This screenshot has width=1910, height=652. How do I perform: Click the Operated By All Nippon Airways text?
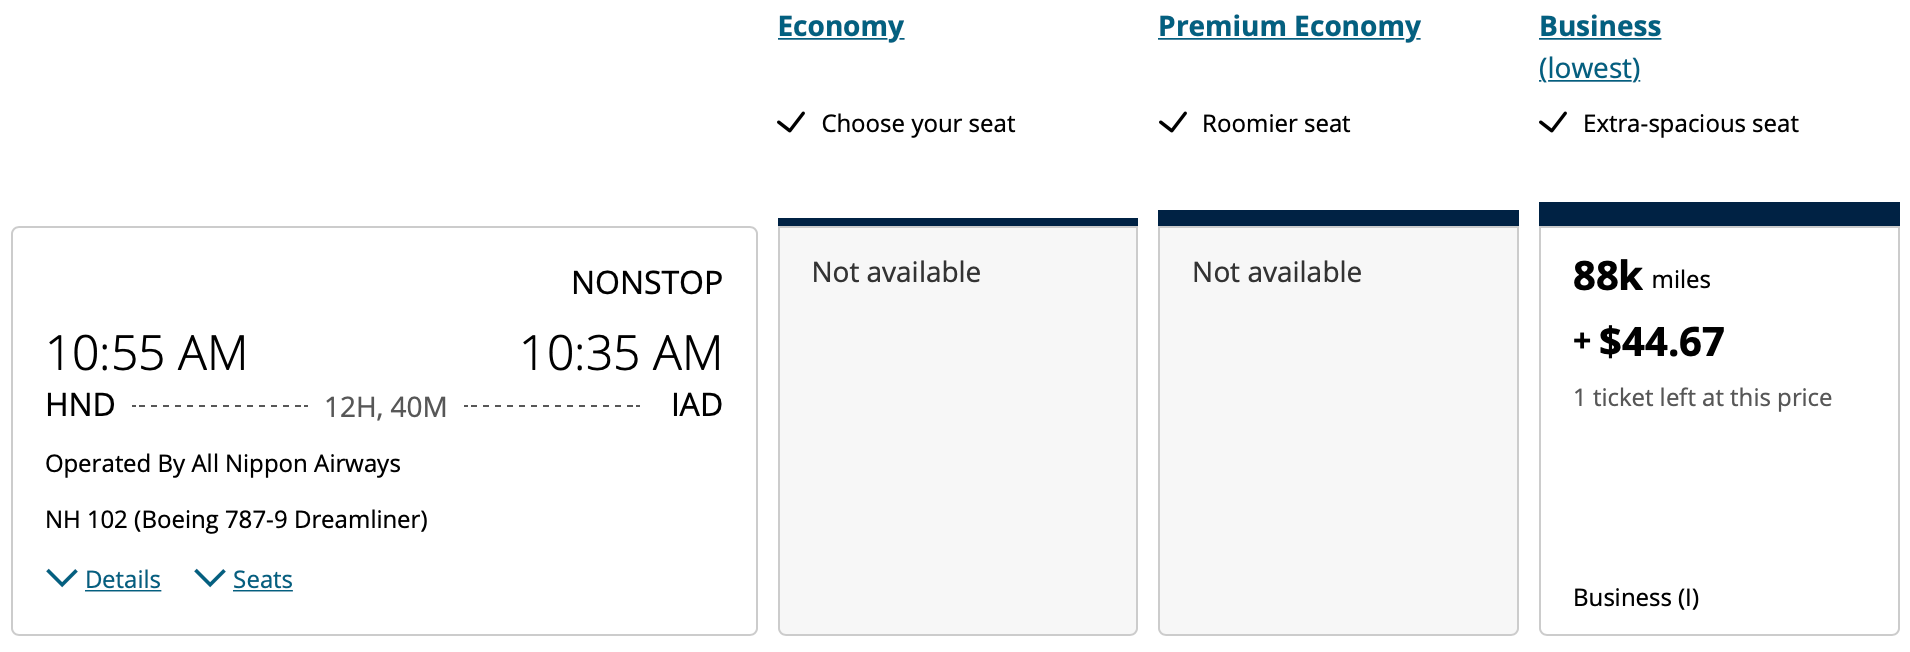(x=222, y=463)
